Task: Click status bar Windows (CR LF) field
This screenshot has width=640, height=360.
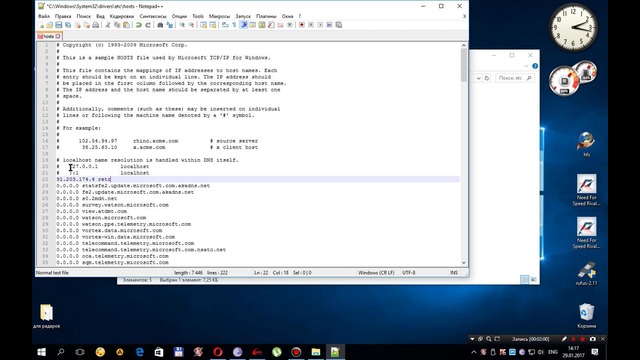Action: pyautogui.click(x=376, y=273)
